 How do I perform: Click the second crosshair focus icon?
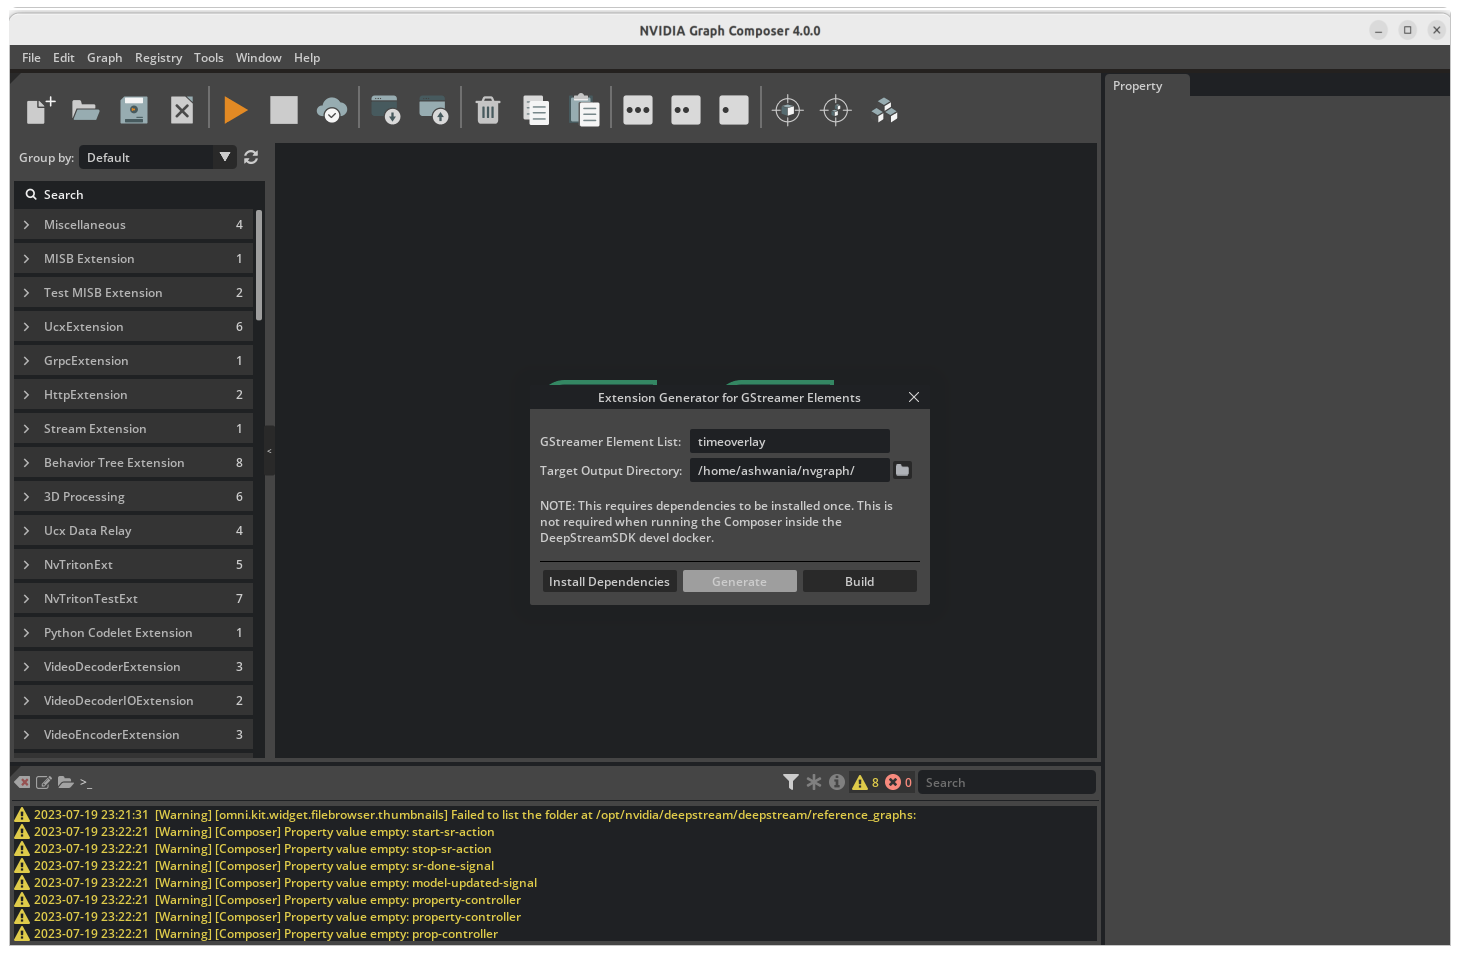tap(836, 110)
